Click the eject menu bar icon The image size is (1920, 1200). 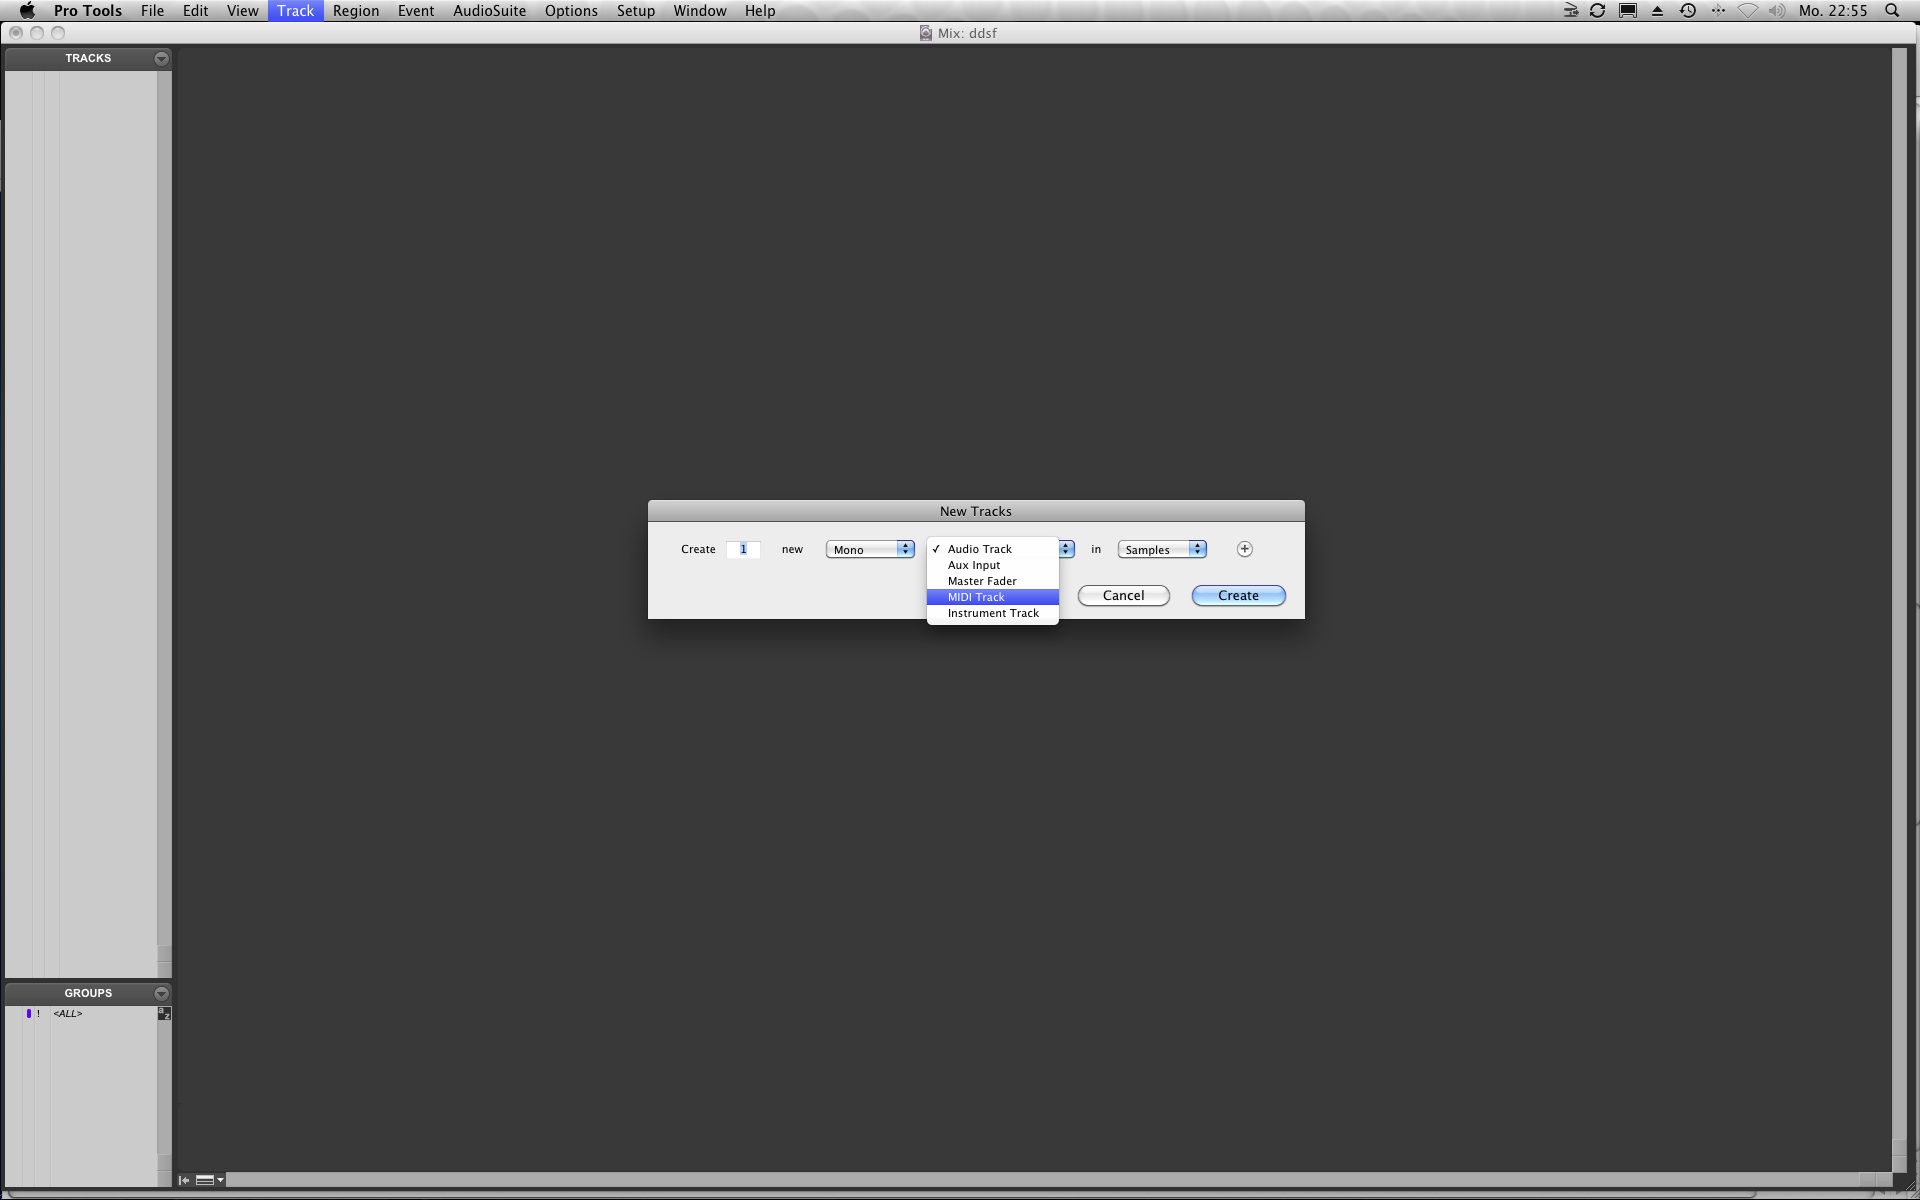tap(1657, 11)
